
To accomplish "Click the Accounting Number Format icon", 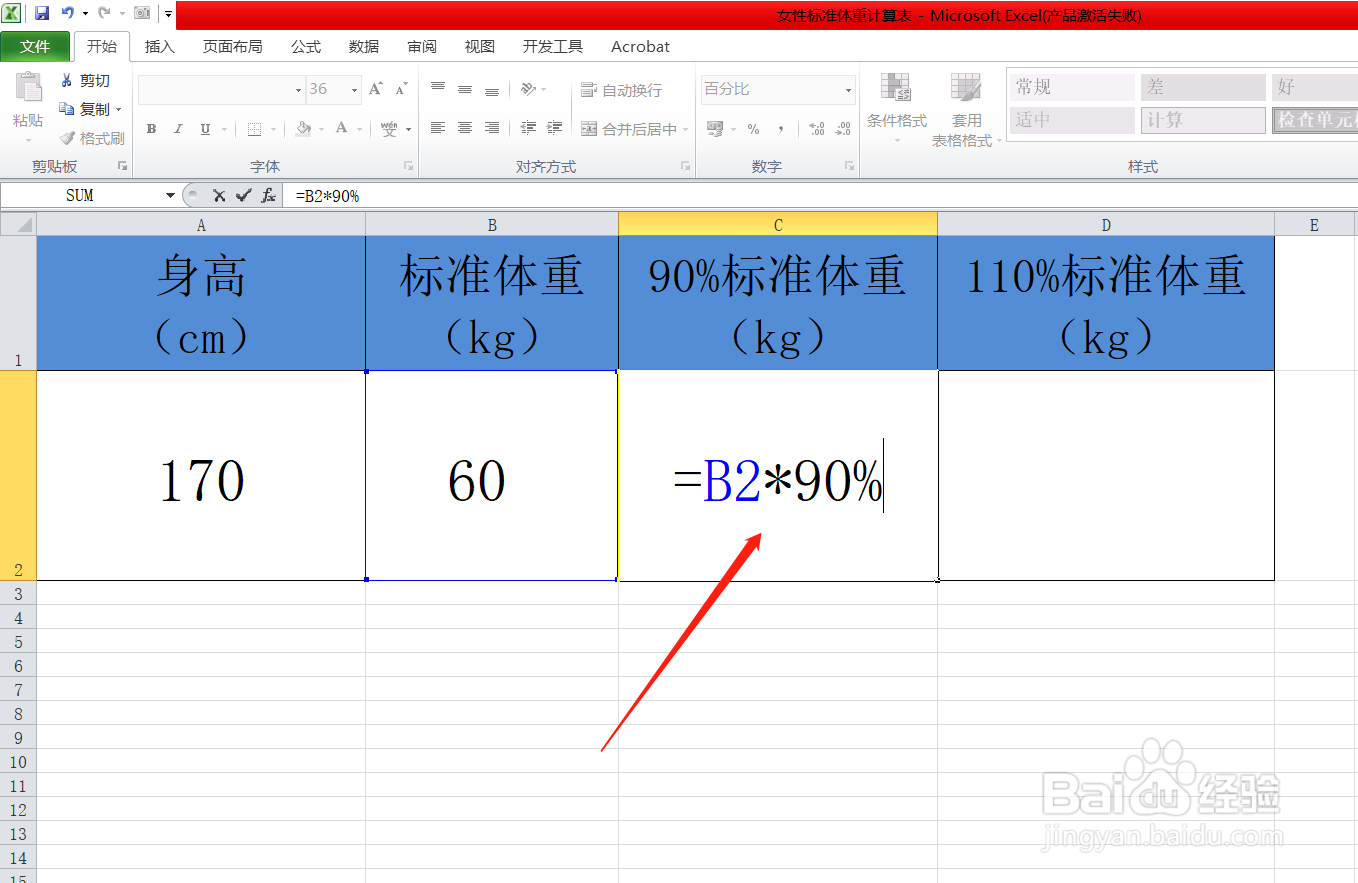I will (x=714, y=129).
